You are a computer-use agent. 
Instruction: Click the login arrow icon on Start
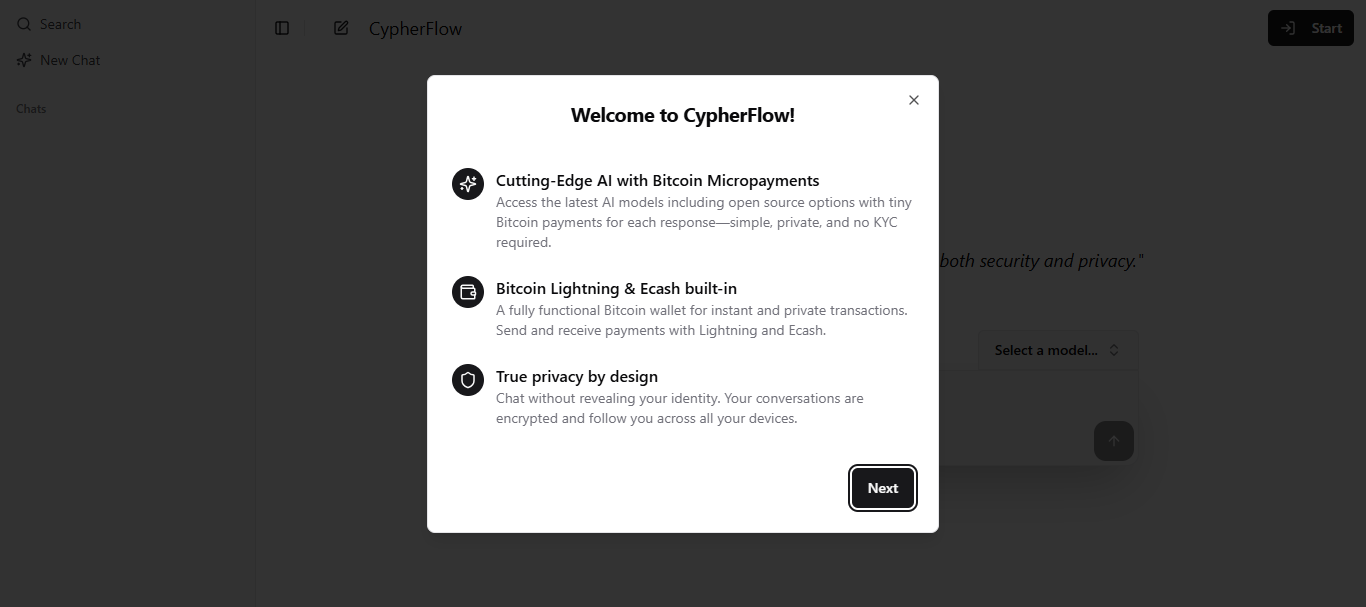[1290, 28]
